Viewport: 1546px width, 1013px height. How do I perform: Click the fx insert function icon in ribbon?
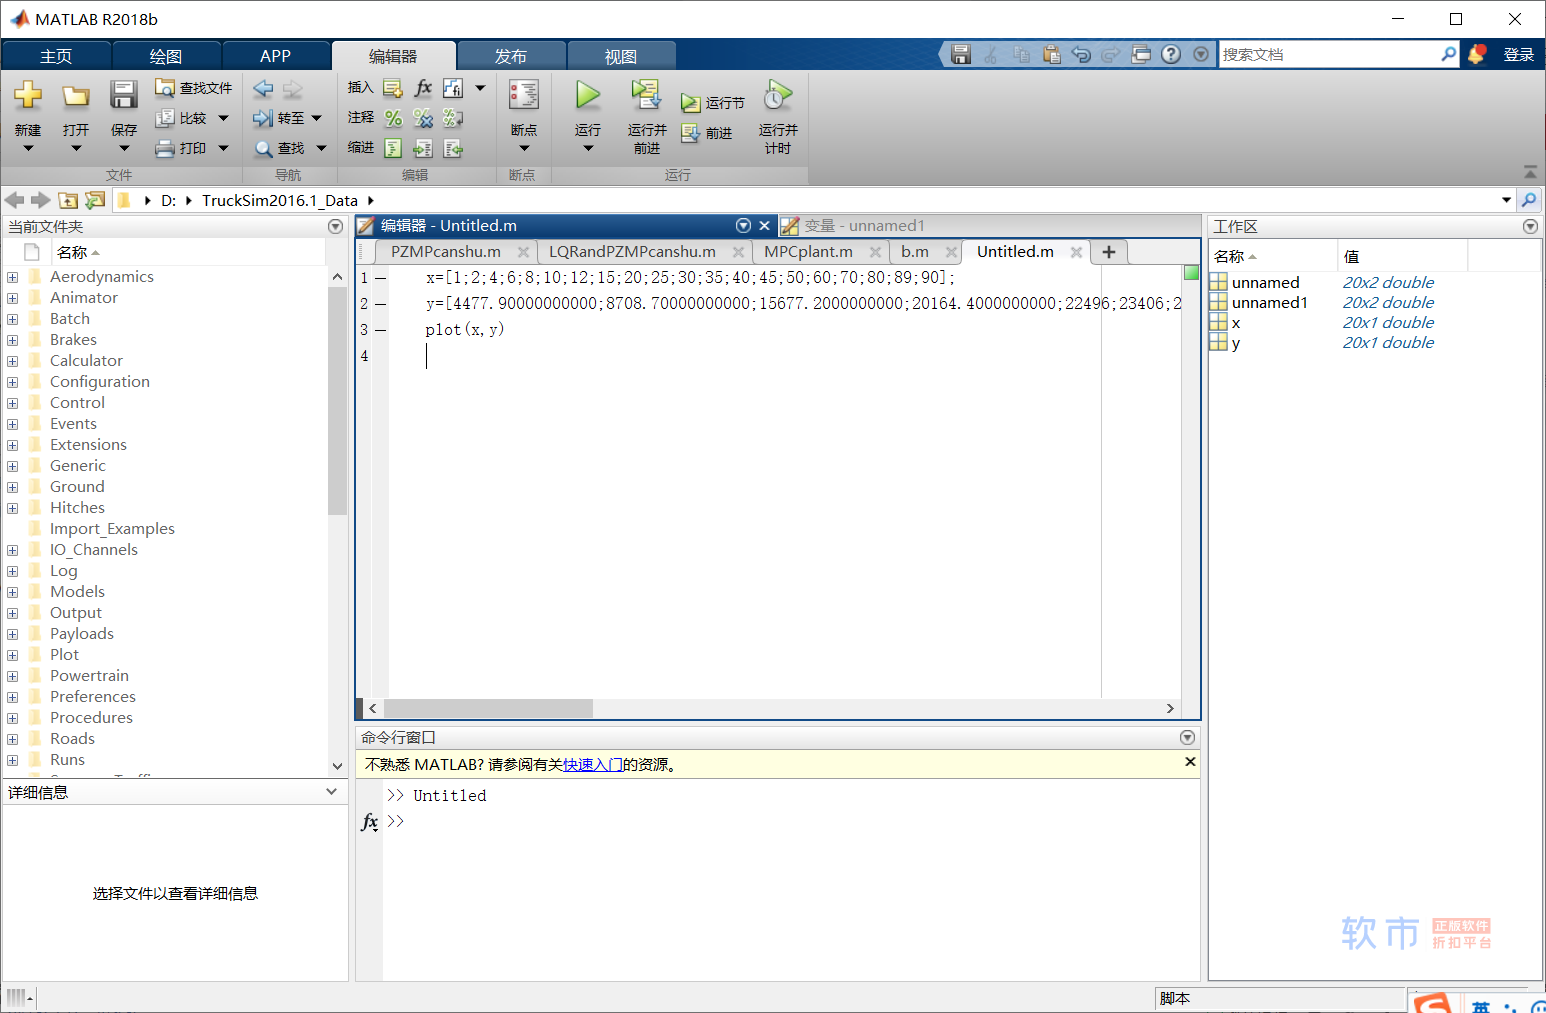(423, 88)
